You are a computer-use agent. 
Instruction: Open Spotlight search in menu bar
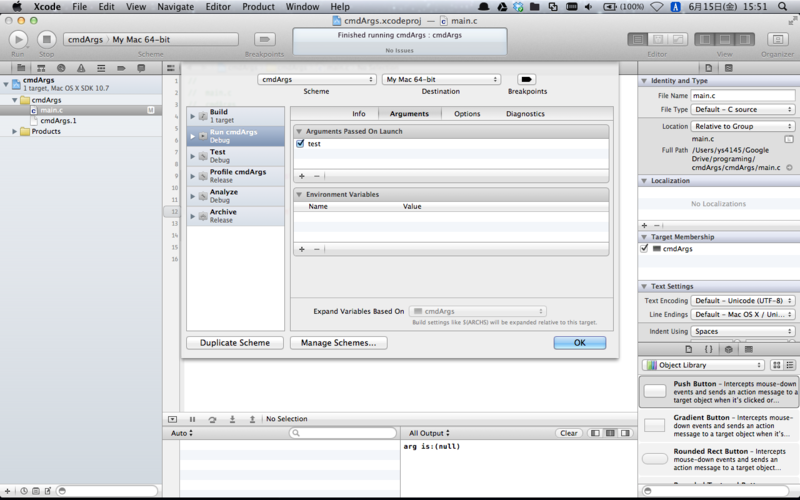tap(782, 7)
